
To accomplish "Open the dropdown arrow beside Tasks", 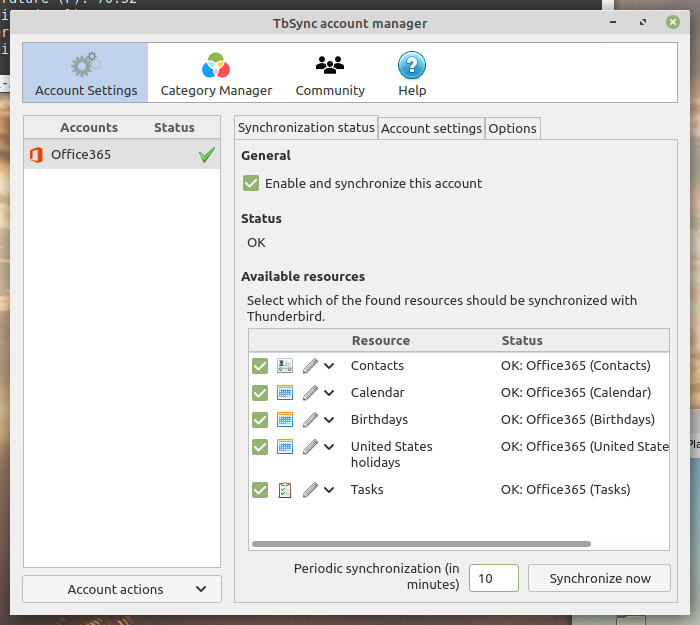I will click(329, 490).
